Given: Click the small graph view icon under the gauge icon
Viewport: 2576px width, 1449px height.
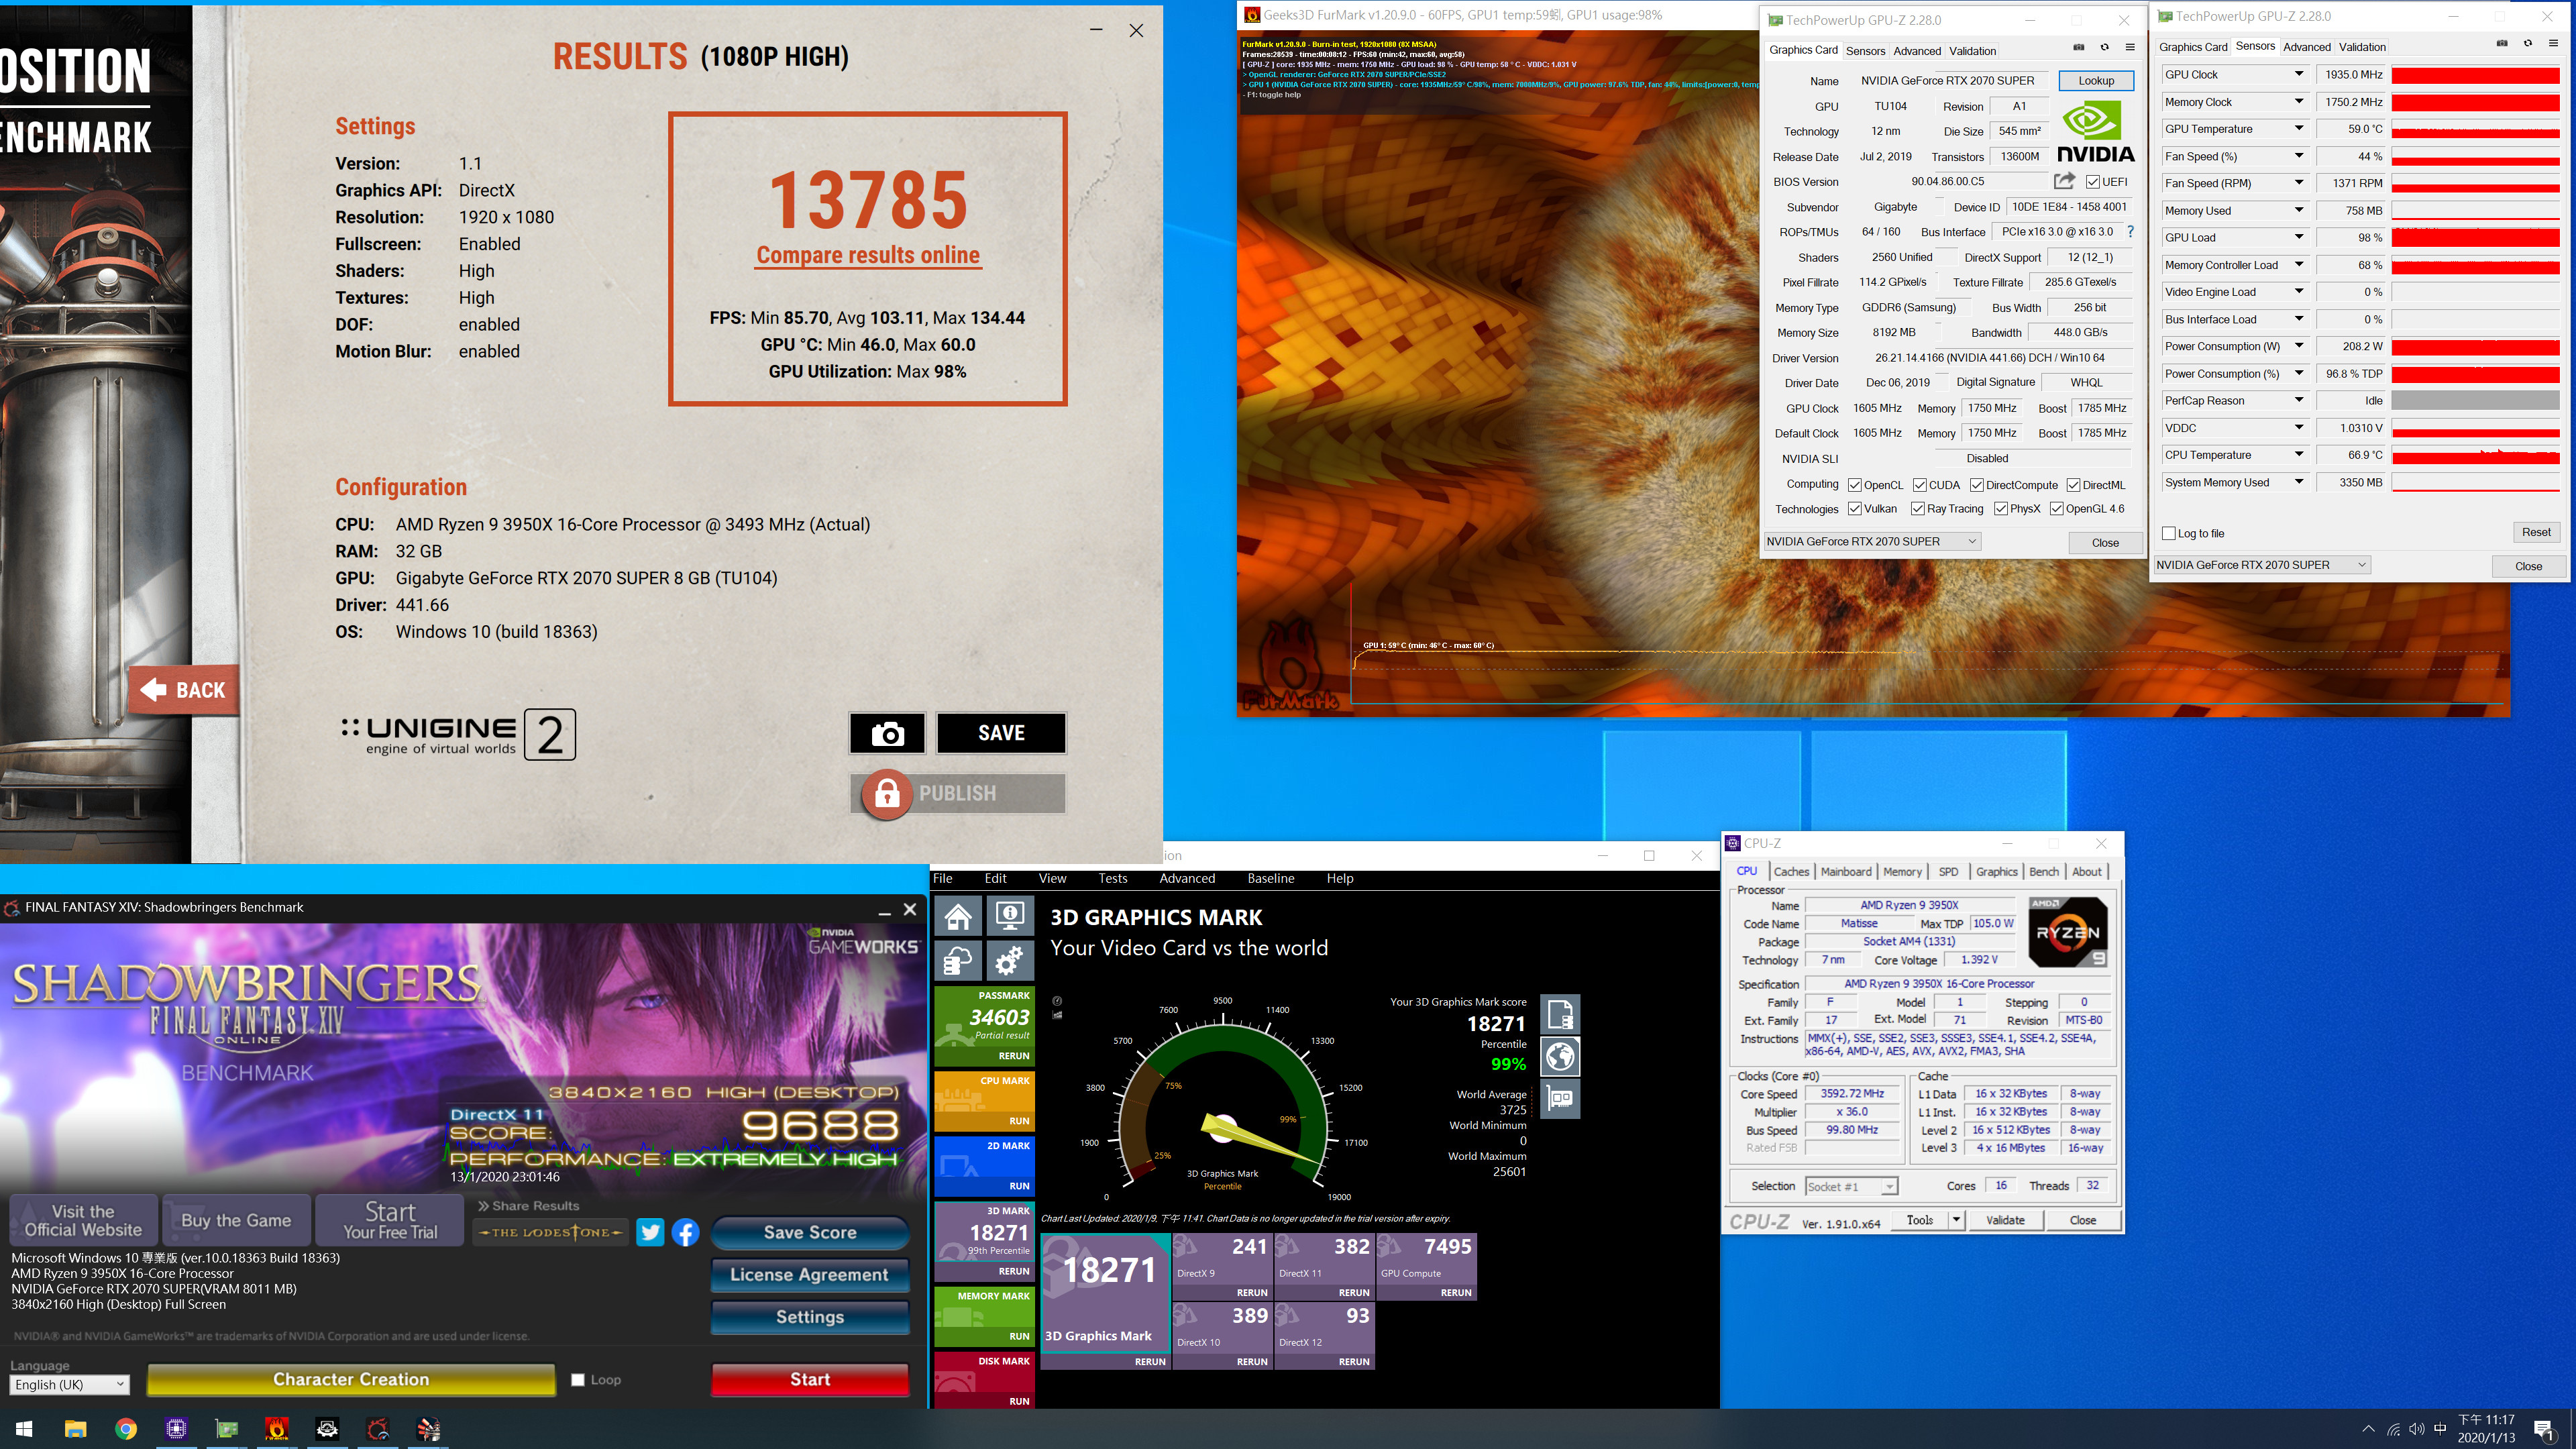Looking at the screenshot, I should tap(1057, 1015).
